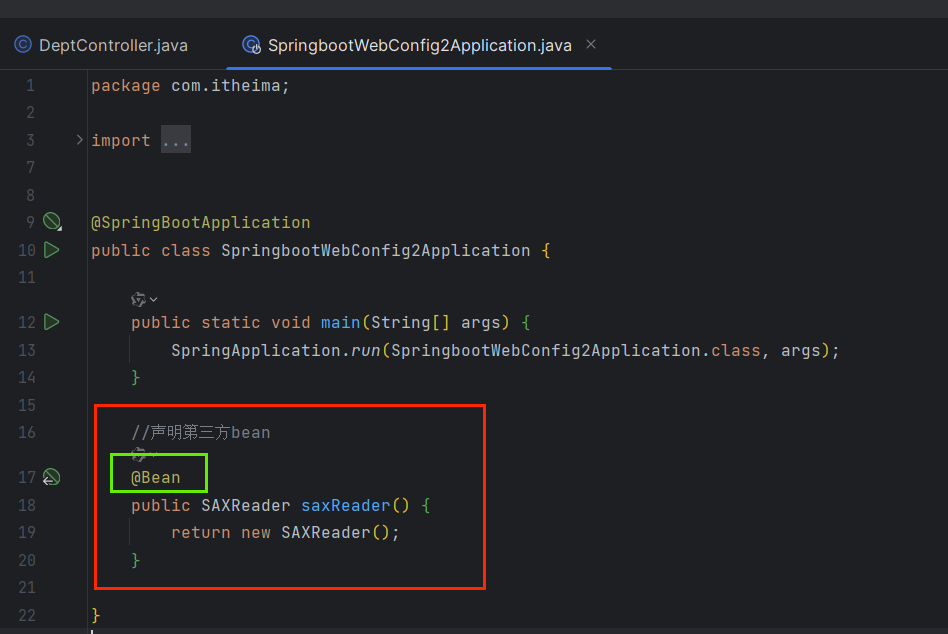Run the class from line 10 gutter arrow

(52, 250)
